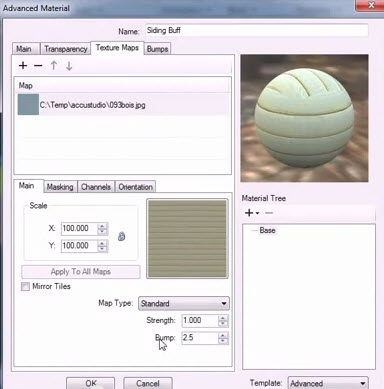Increase the Scale X value with up arrow

[x=103, y=226]
